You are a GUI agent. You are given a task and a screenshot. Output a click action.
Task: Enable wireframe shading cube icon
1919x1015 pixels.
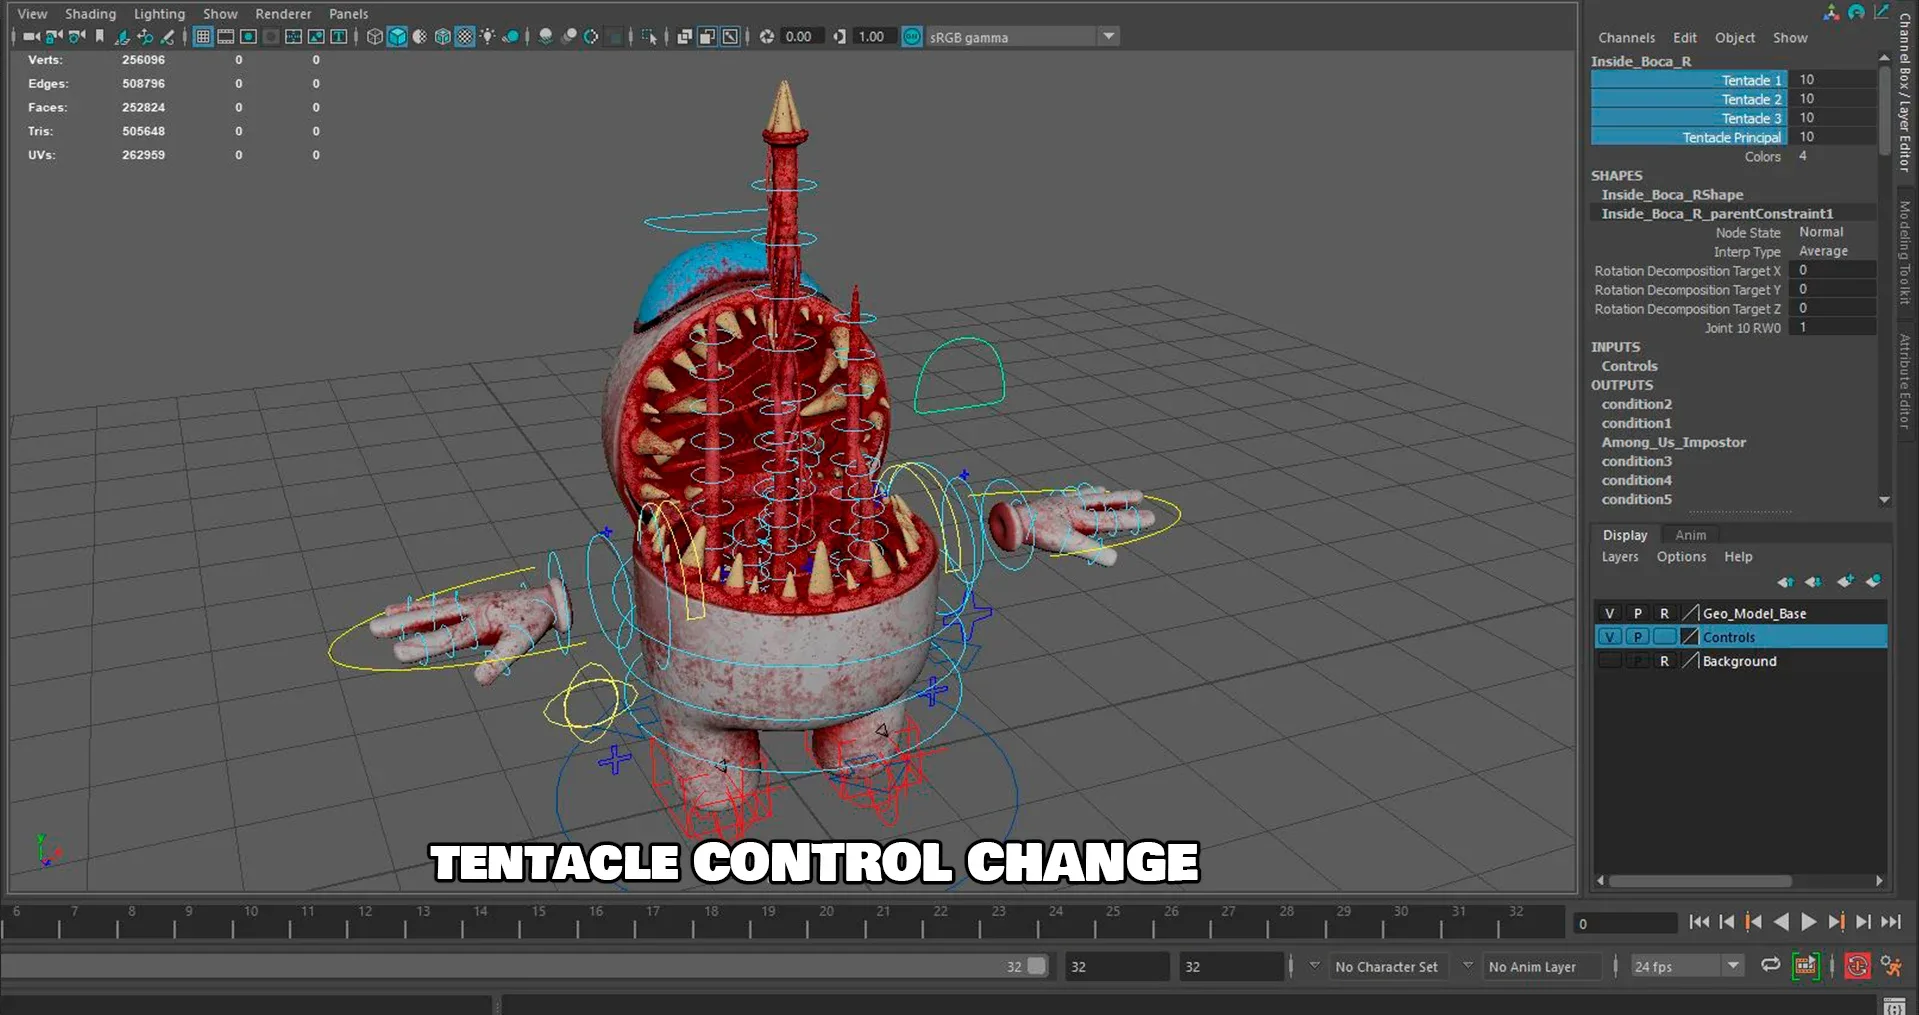[x=375, y=37]
